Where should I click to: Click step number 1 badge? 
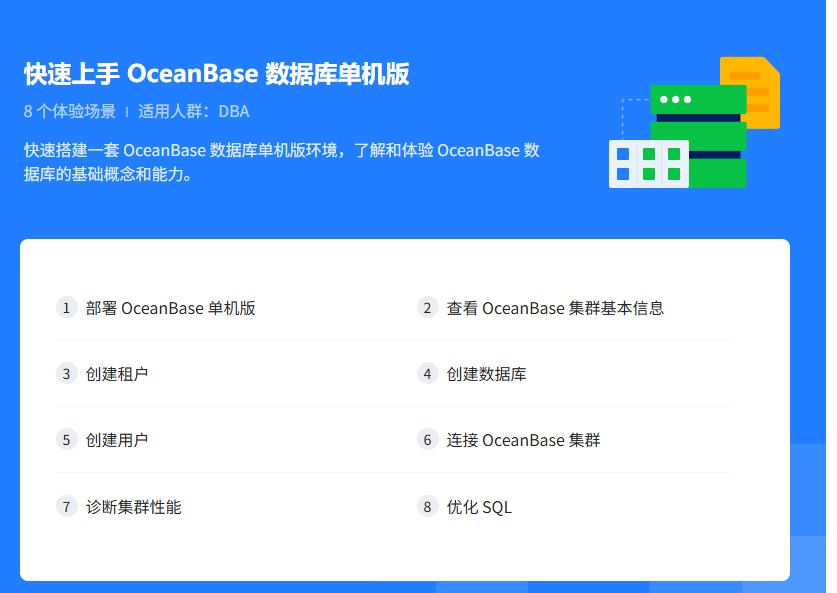tap(67, 308)
